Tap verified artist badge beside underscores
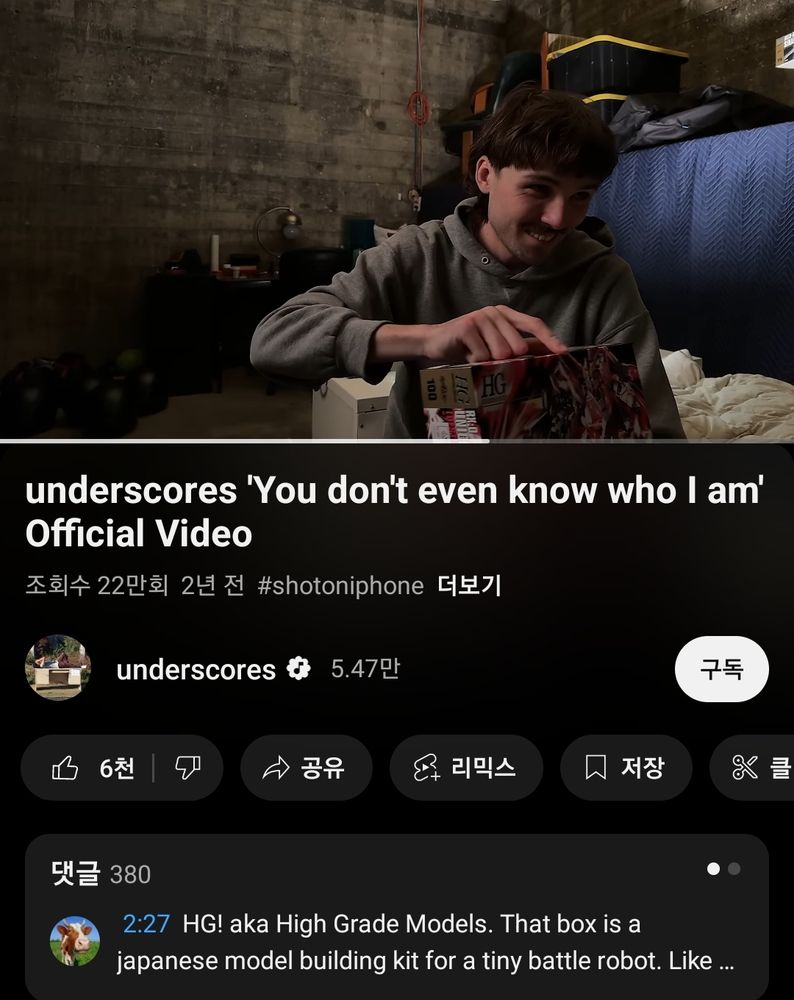Viewport: 794px width, 1000px height. click(298, 668)
